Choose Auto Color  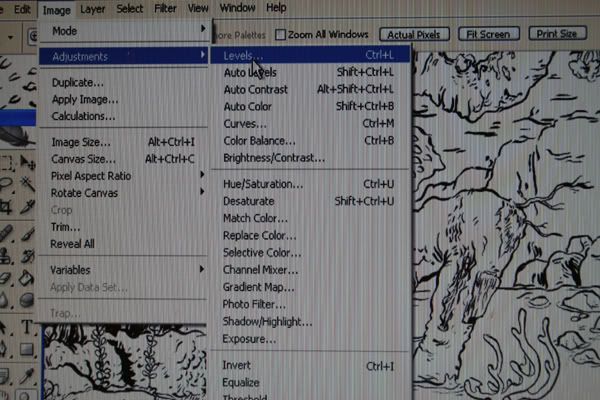310,106
